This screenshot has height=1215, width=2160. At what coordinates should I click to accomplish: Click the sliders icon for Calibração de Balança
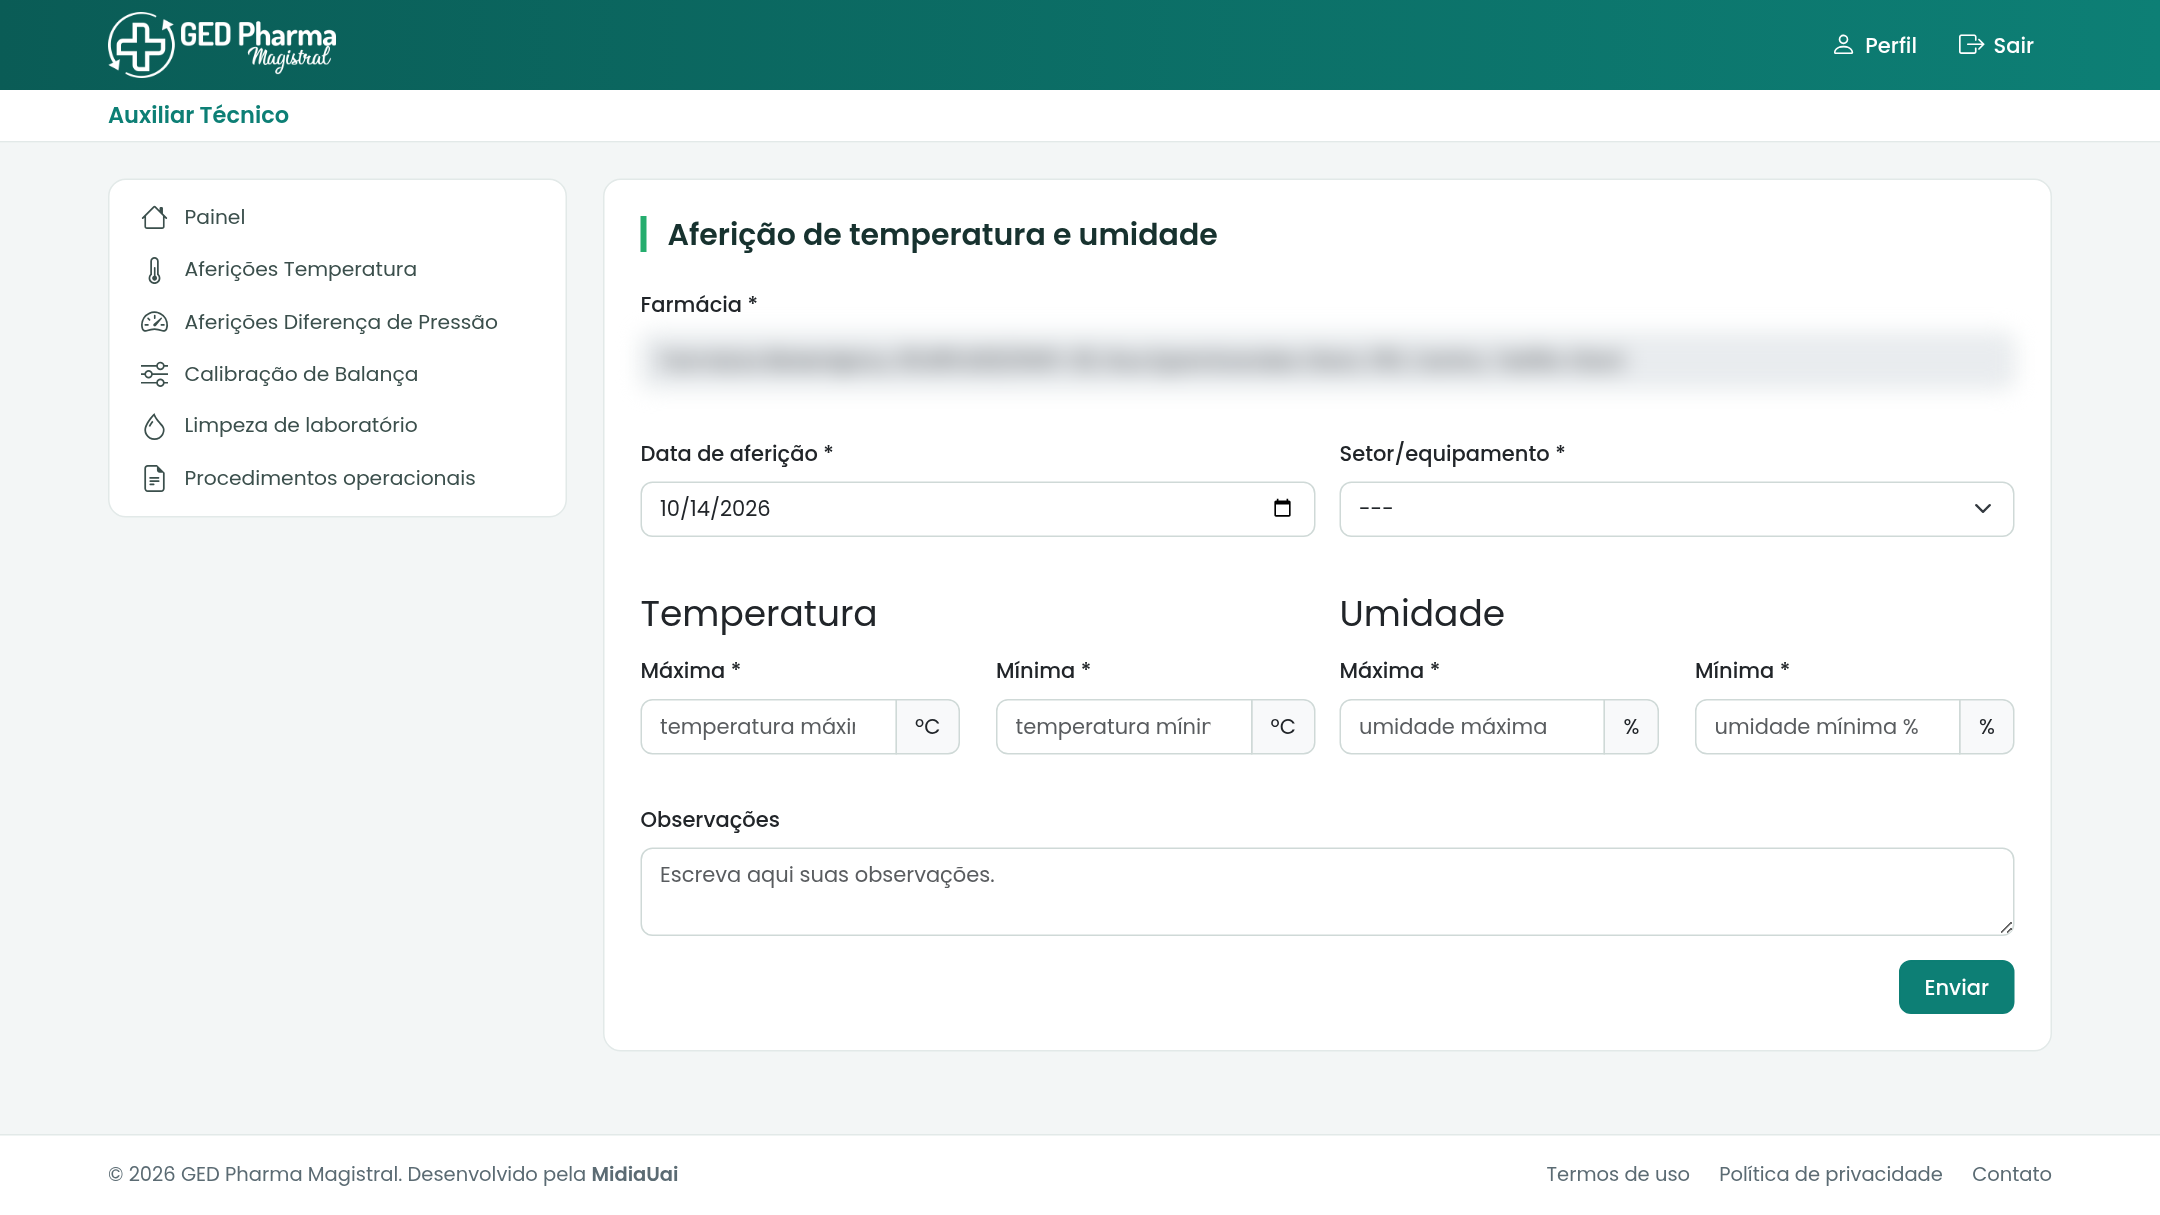(x=154, y=374)
